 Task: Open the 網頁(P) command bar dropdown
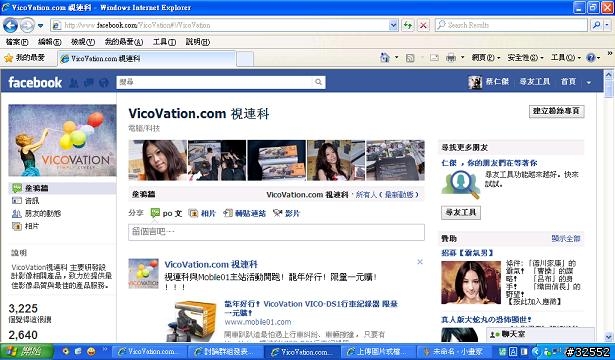pos(486,58)
